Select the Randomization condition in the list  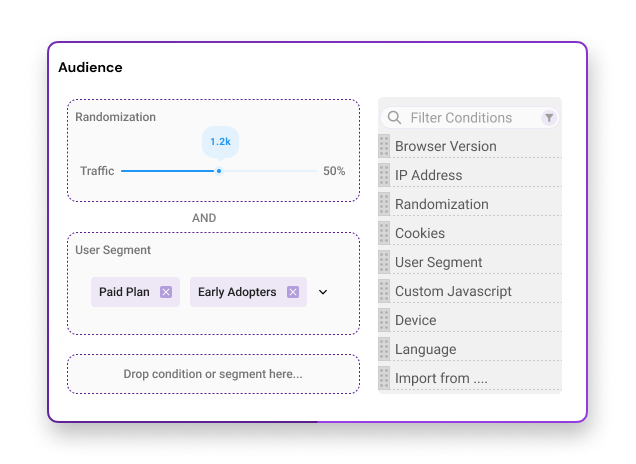(442, 204)
